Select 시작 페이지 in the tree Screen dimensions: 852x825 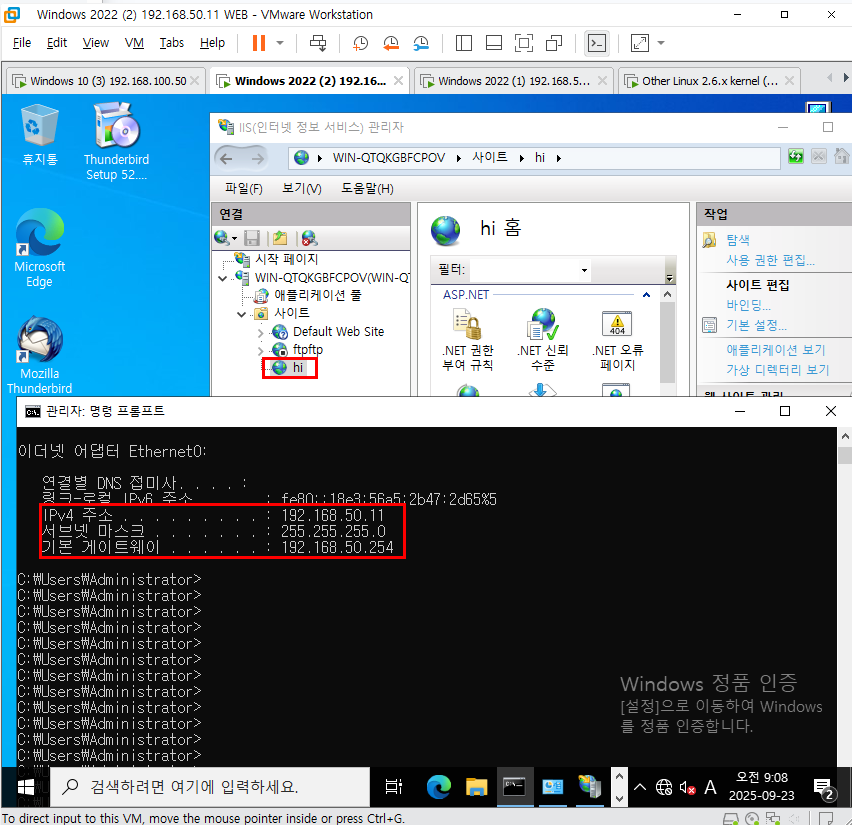pyautogui.click(x=286, y=259)
